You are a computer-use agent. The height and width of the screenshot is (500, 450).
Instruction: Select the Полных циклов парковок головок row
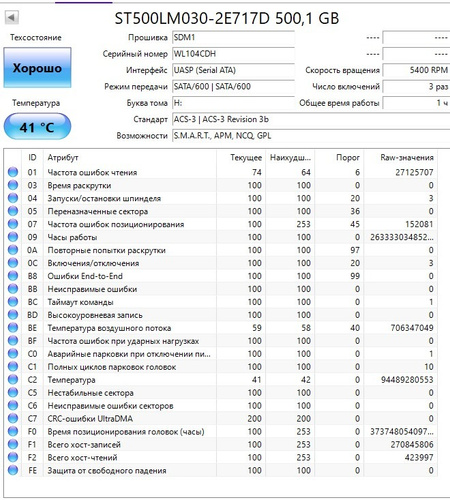(x=221, y=367)
